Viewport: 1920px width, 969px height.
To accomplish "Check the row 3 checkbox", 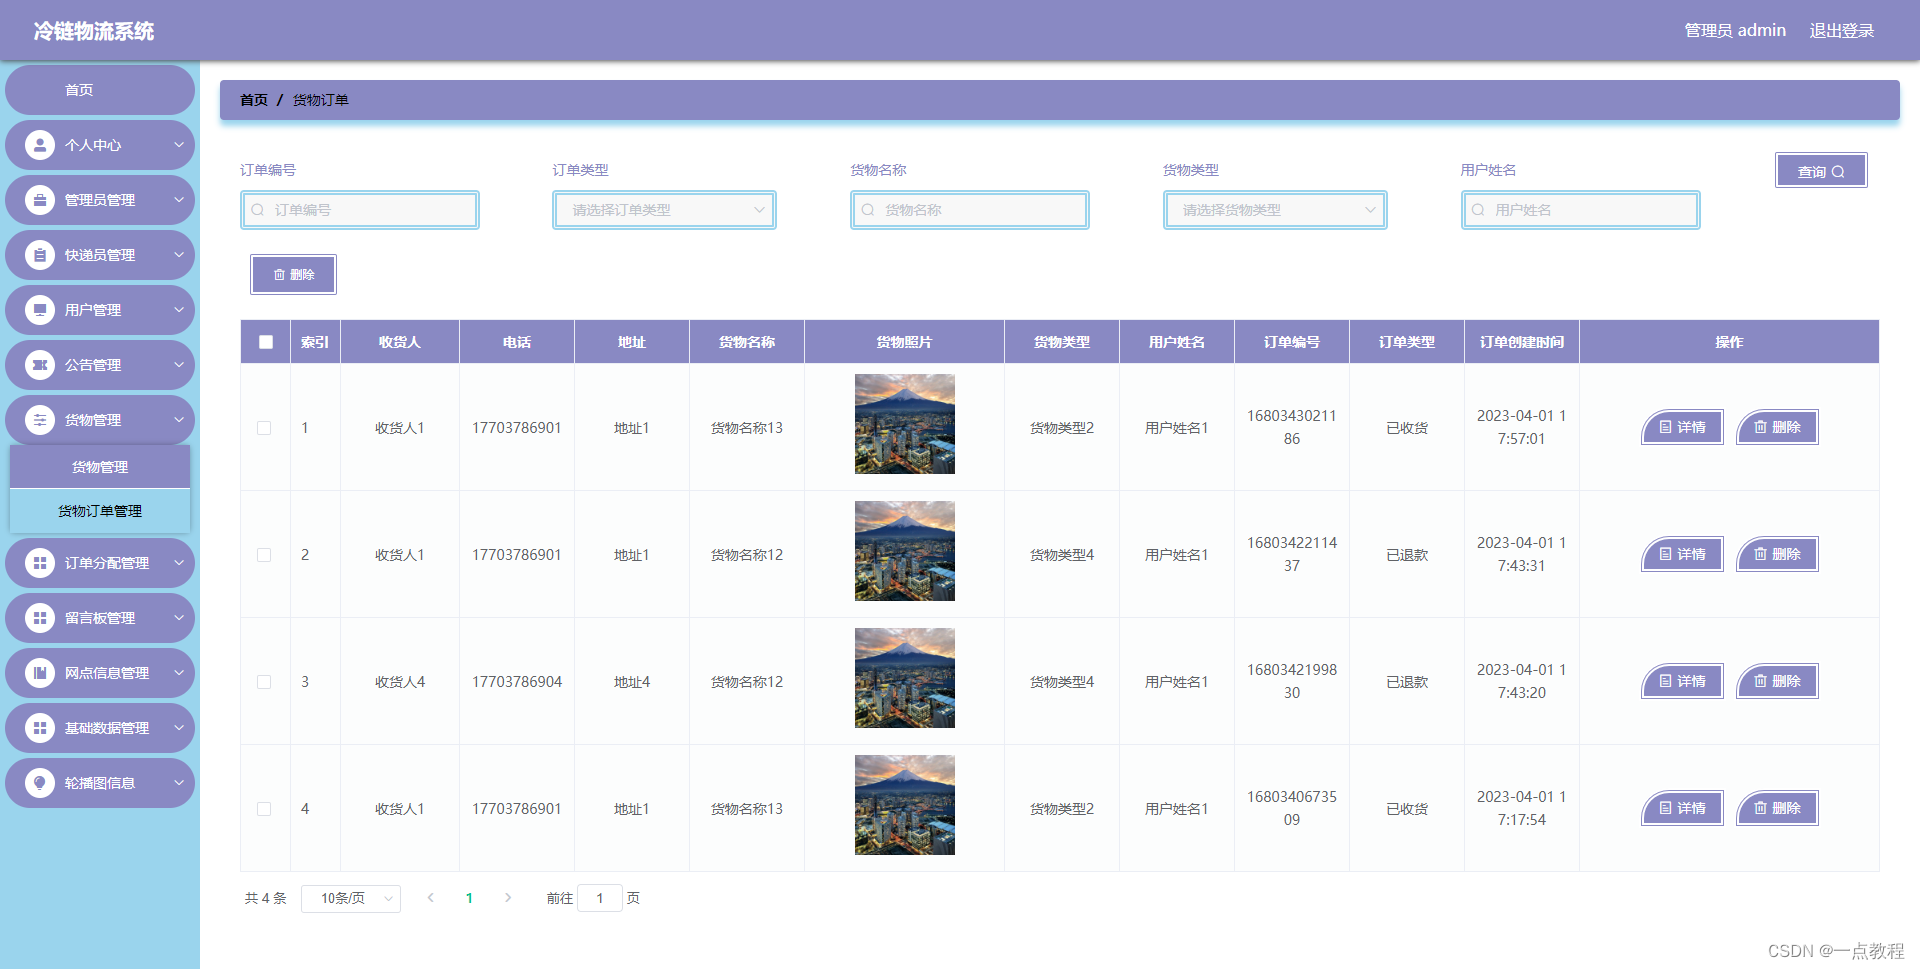I will pyautogui.click(x=264, y=682).
